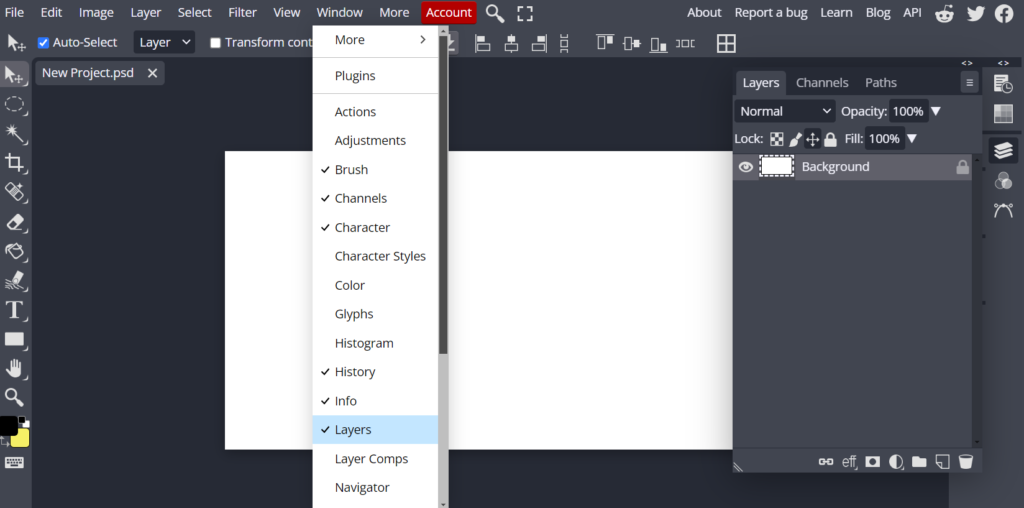This screenshot has height=508, width=1024.
Task: Select the Eraser tool
Action: coord(14,222)
